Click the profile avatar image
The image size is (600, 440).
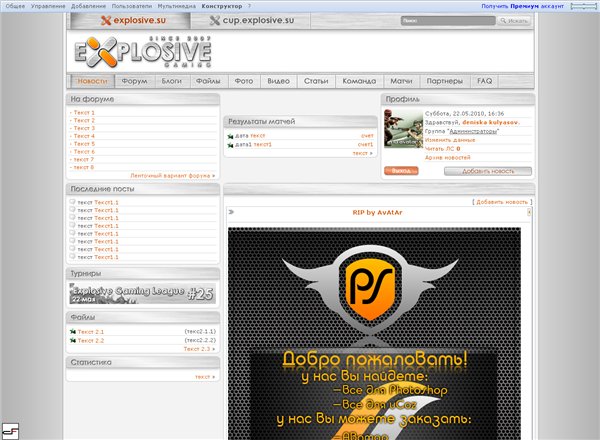click(x=403, y=129)
